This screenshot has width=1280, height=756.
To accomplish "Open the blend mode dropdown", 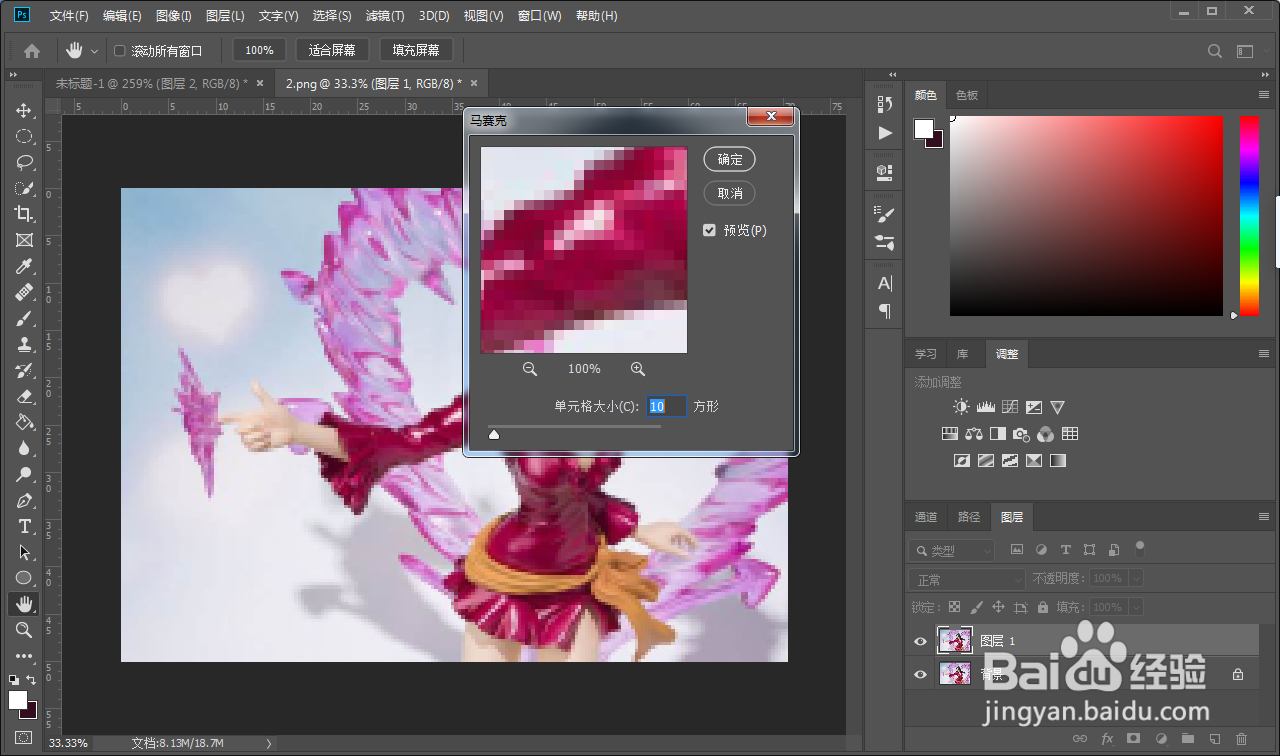I will 967,579.
